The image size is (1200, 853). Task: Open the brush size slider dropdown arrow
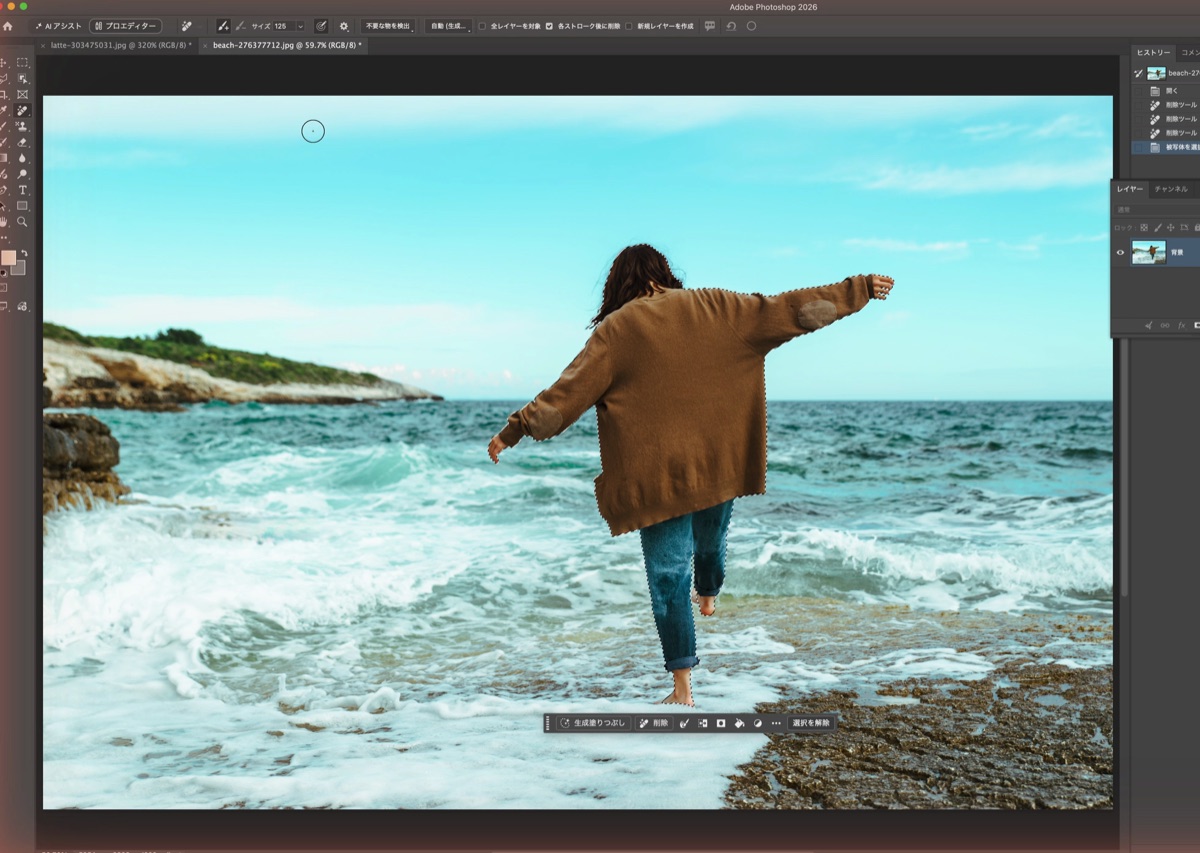[300, 26]
